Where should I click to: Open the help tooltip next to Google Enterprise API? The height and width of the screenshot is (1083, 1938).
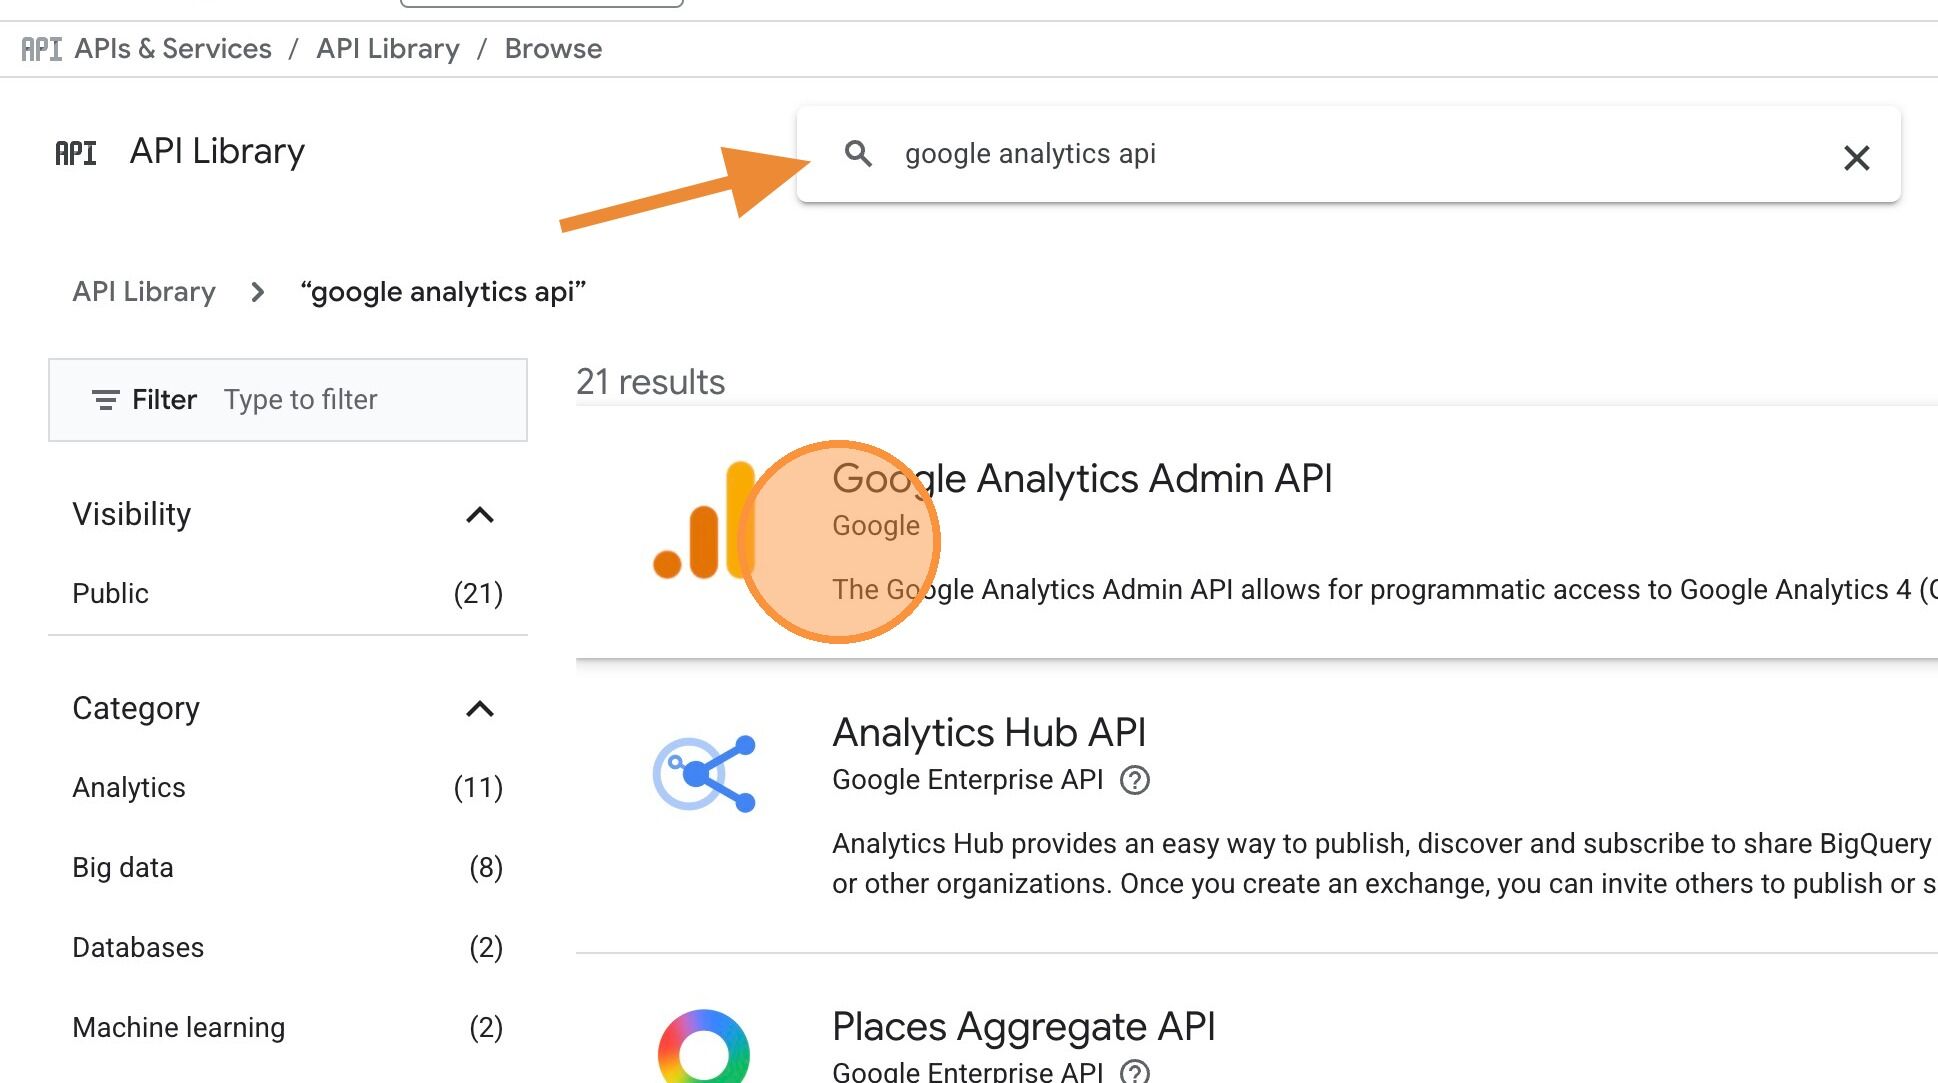click(x=1136, y=780)
